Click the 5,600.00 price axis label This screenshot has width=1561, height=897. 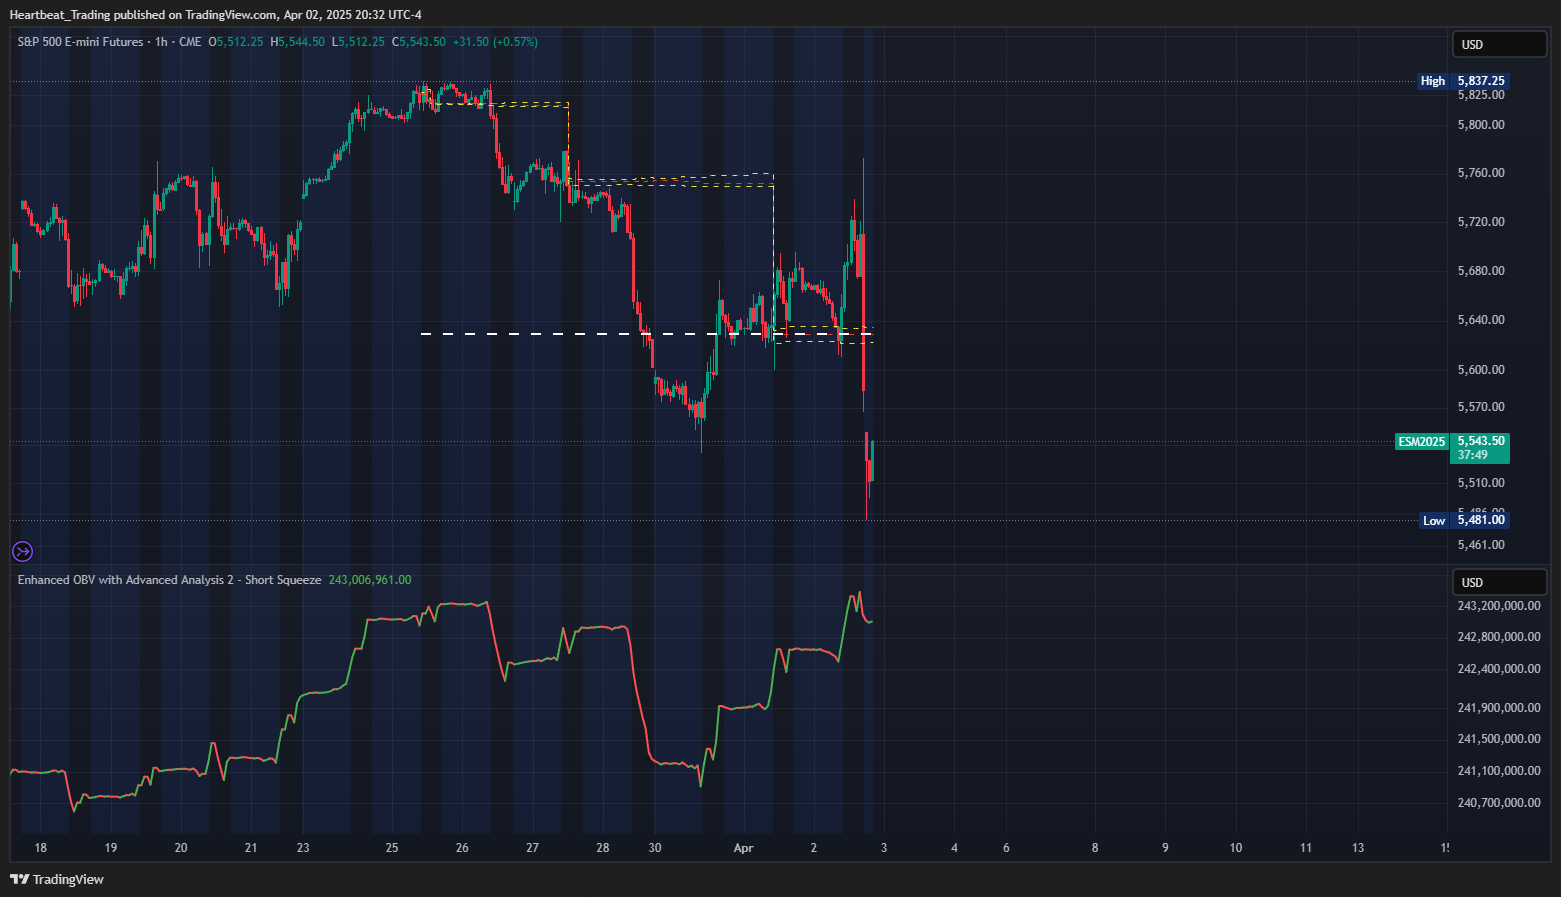tap(1481, 370)
